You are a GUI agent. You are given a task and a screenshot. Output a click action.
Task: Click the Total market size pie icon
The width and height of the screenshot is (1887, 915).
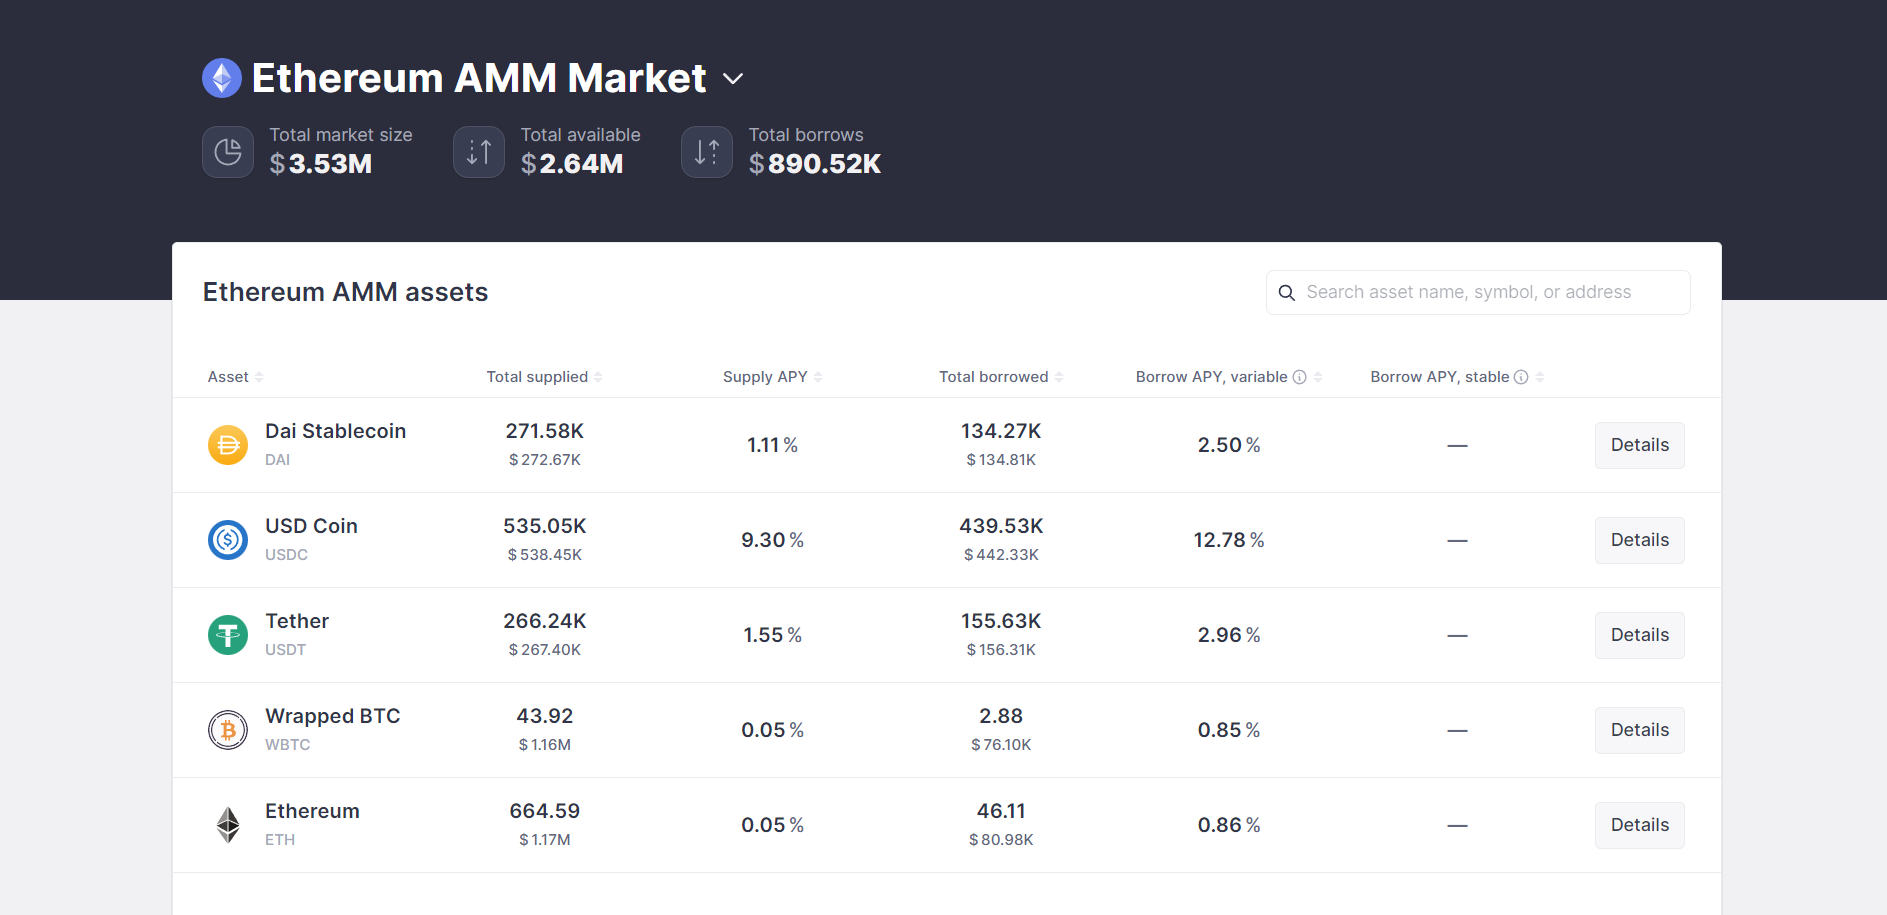pos(228,152)
